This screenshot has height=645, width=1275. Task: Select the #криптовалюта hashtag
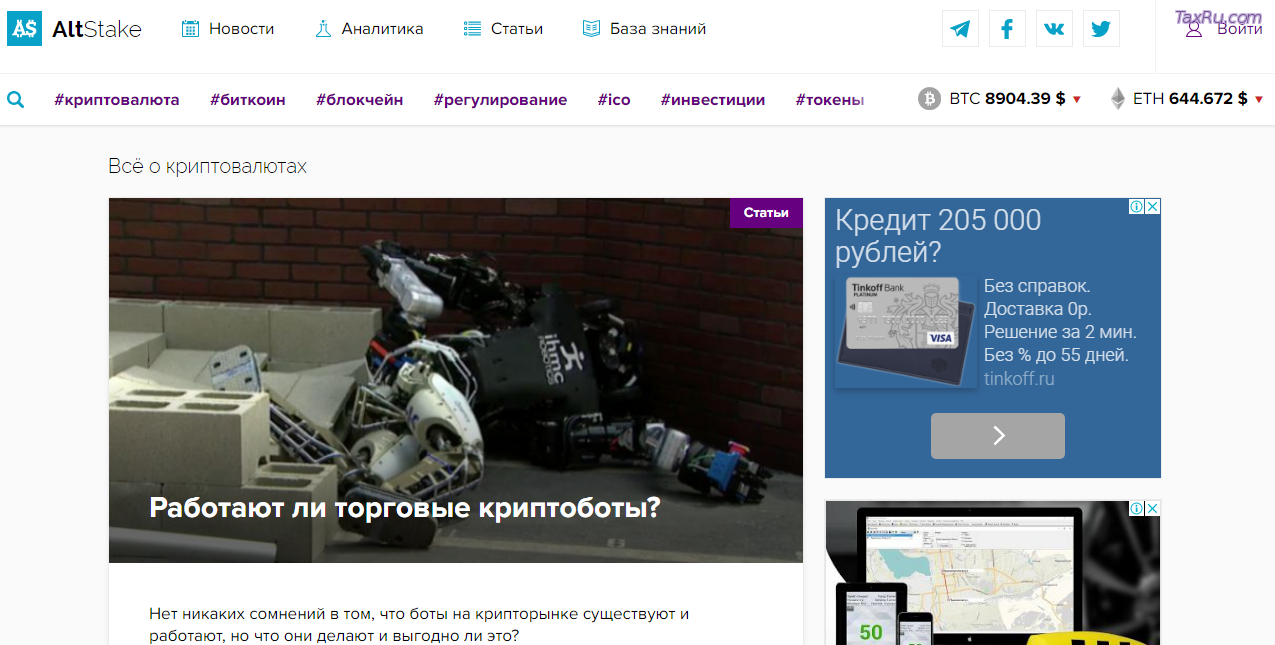click(118, 99)
